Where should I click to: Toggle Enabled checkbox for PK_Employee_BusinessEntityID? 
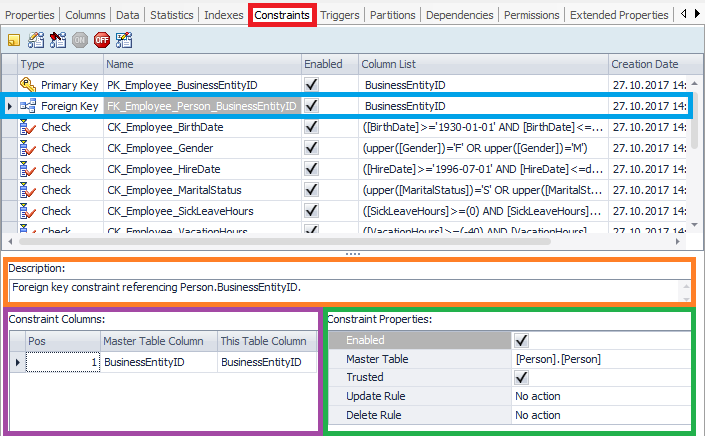pyautogui.click(x=312, y=86)
